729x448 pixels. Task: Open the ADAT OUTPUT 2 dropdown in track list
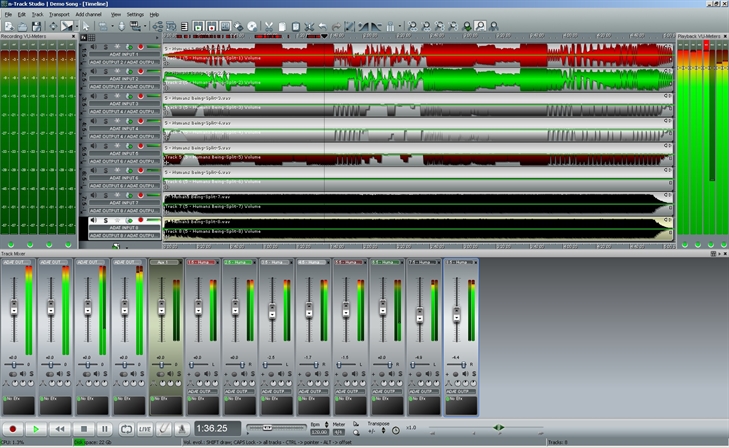[124, 61]
